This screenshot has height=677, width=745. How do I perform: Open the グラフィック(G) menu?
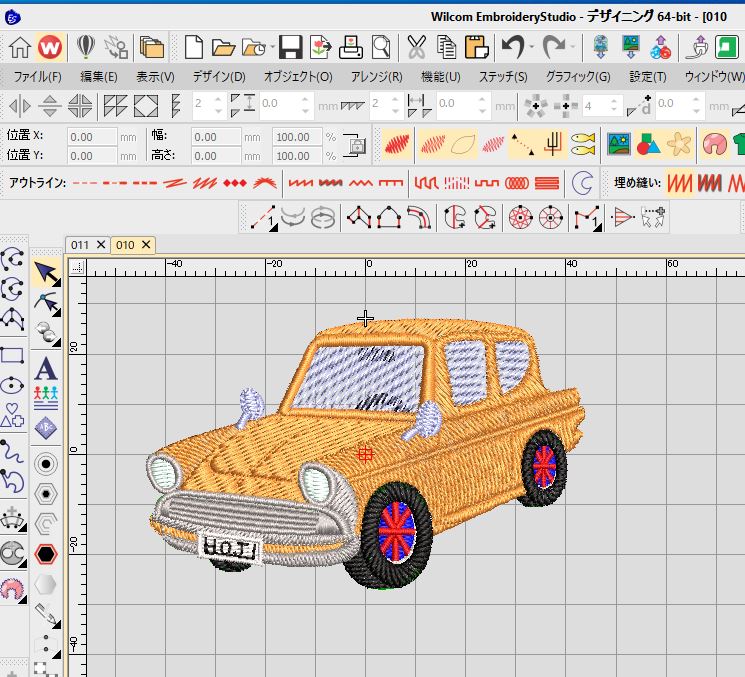tap(578, 76)
